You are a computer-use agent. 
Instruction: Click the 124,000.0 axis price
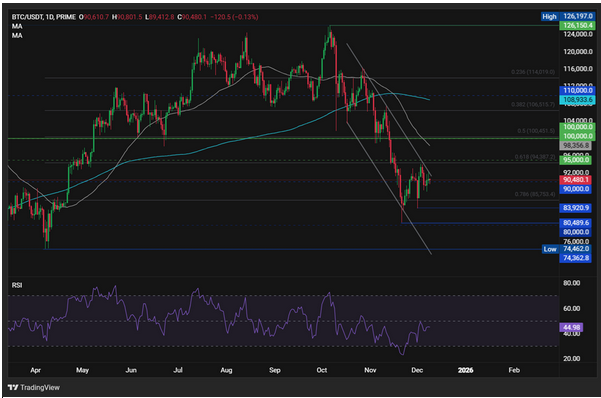click(x=578, y=34)
